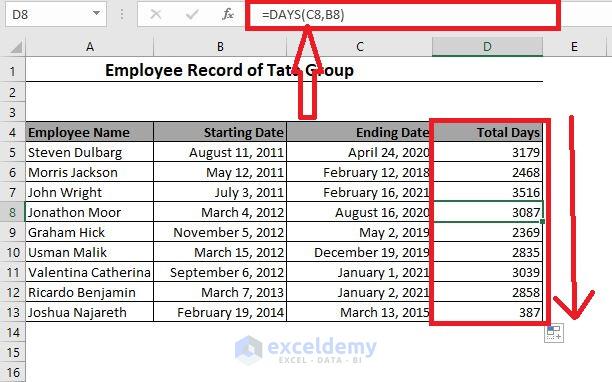Select row 9 header
The width and height of the screenshot is (612, 382).
(12, 232)
